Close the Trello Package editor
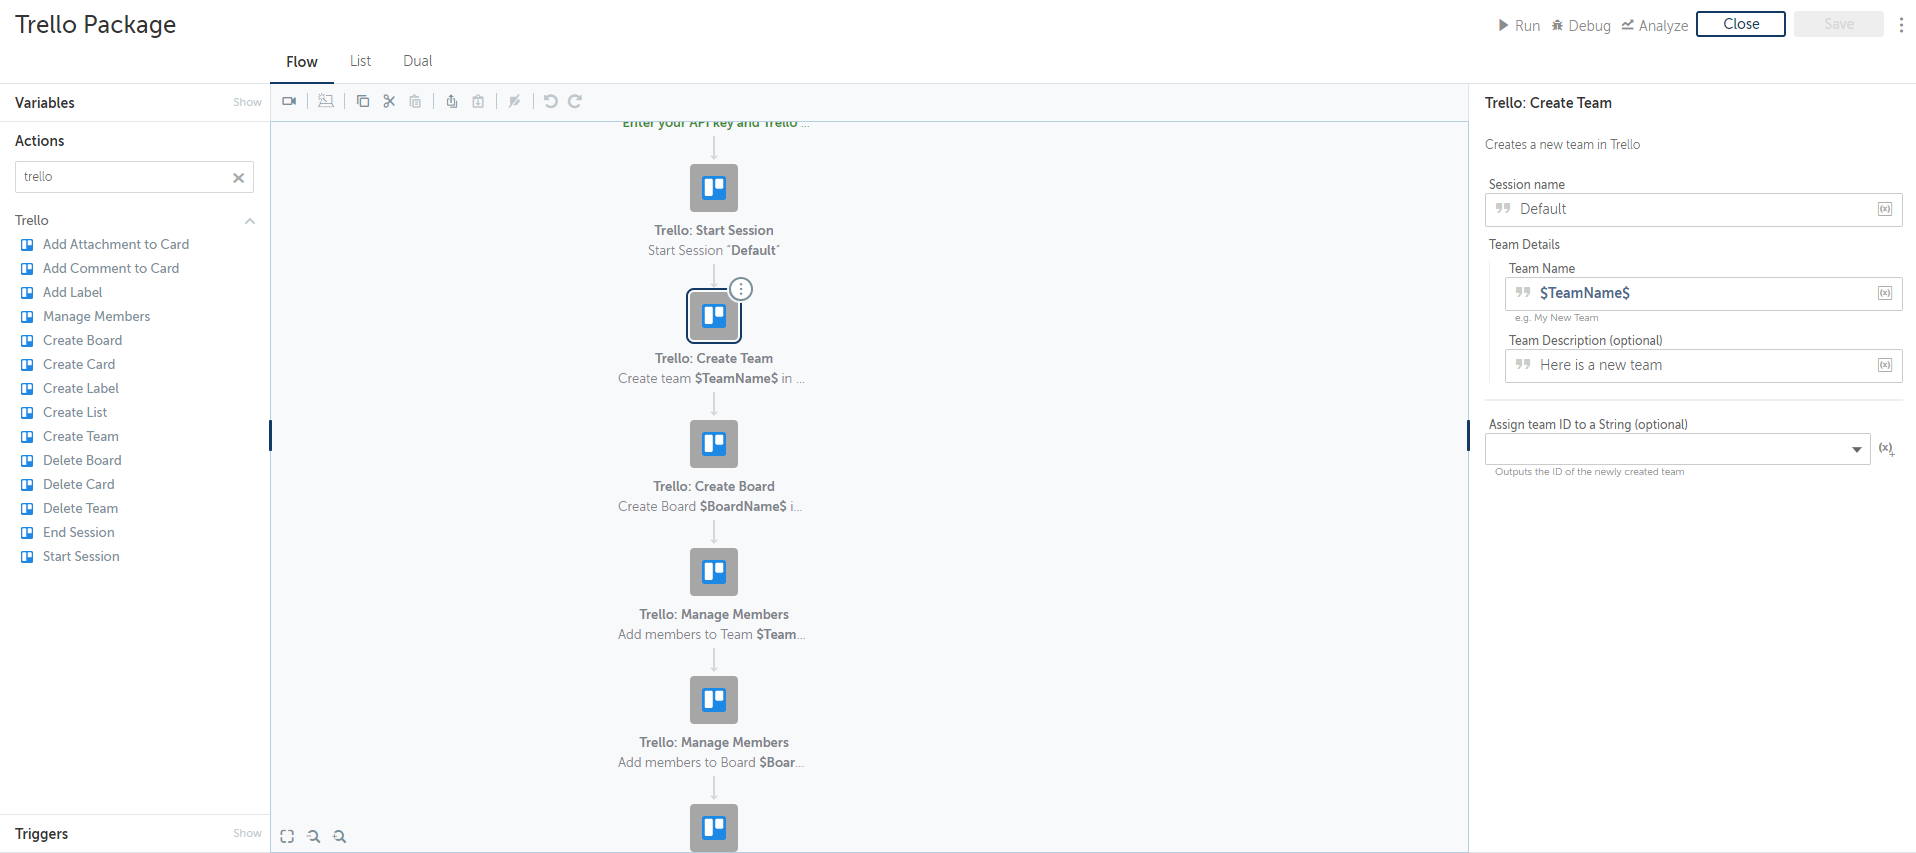1916x853 pixels. tap(1741, 24)
